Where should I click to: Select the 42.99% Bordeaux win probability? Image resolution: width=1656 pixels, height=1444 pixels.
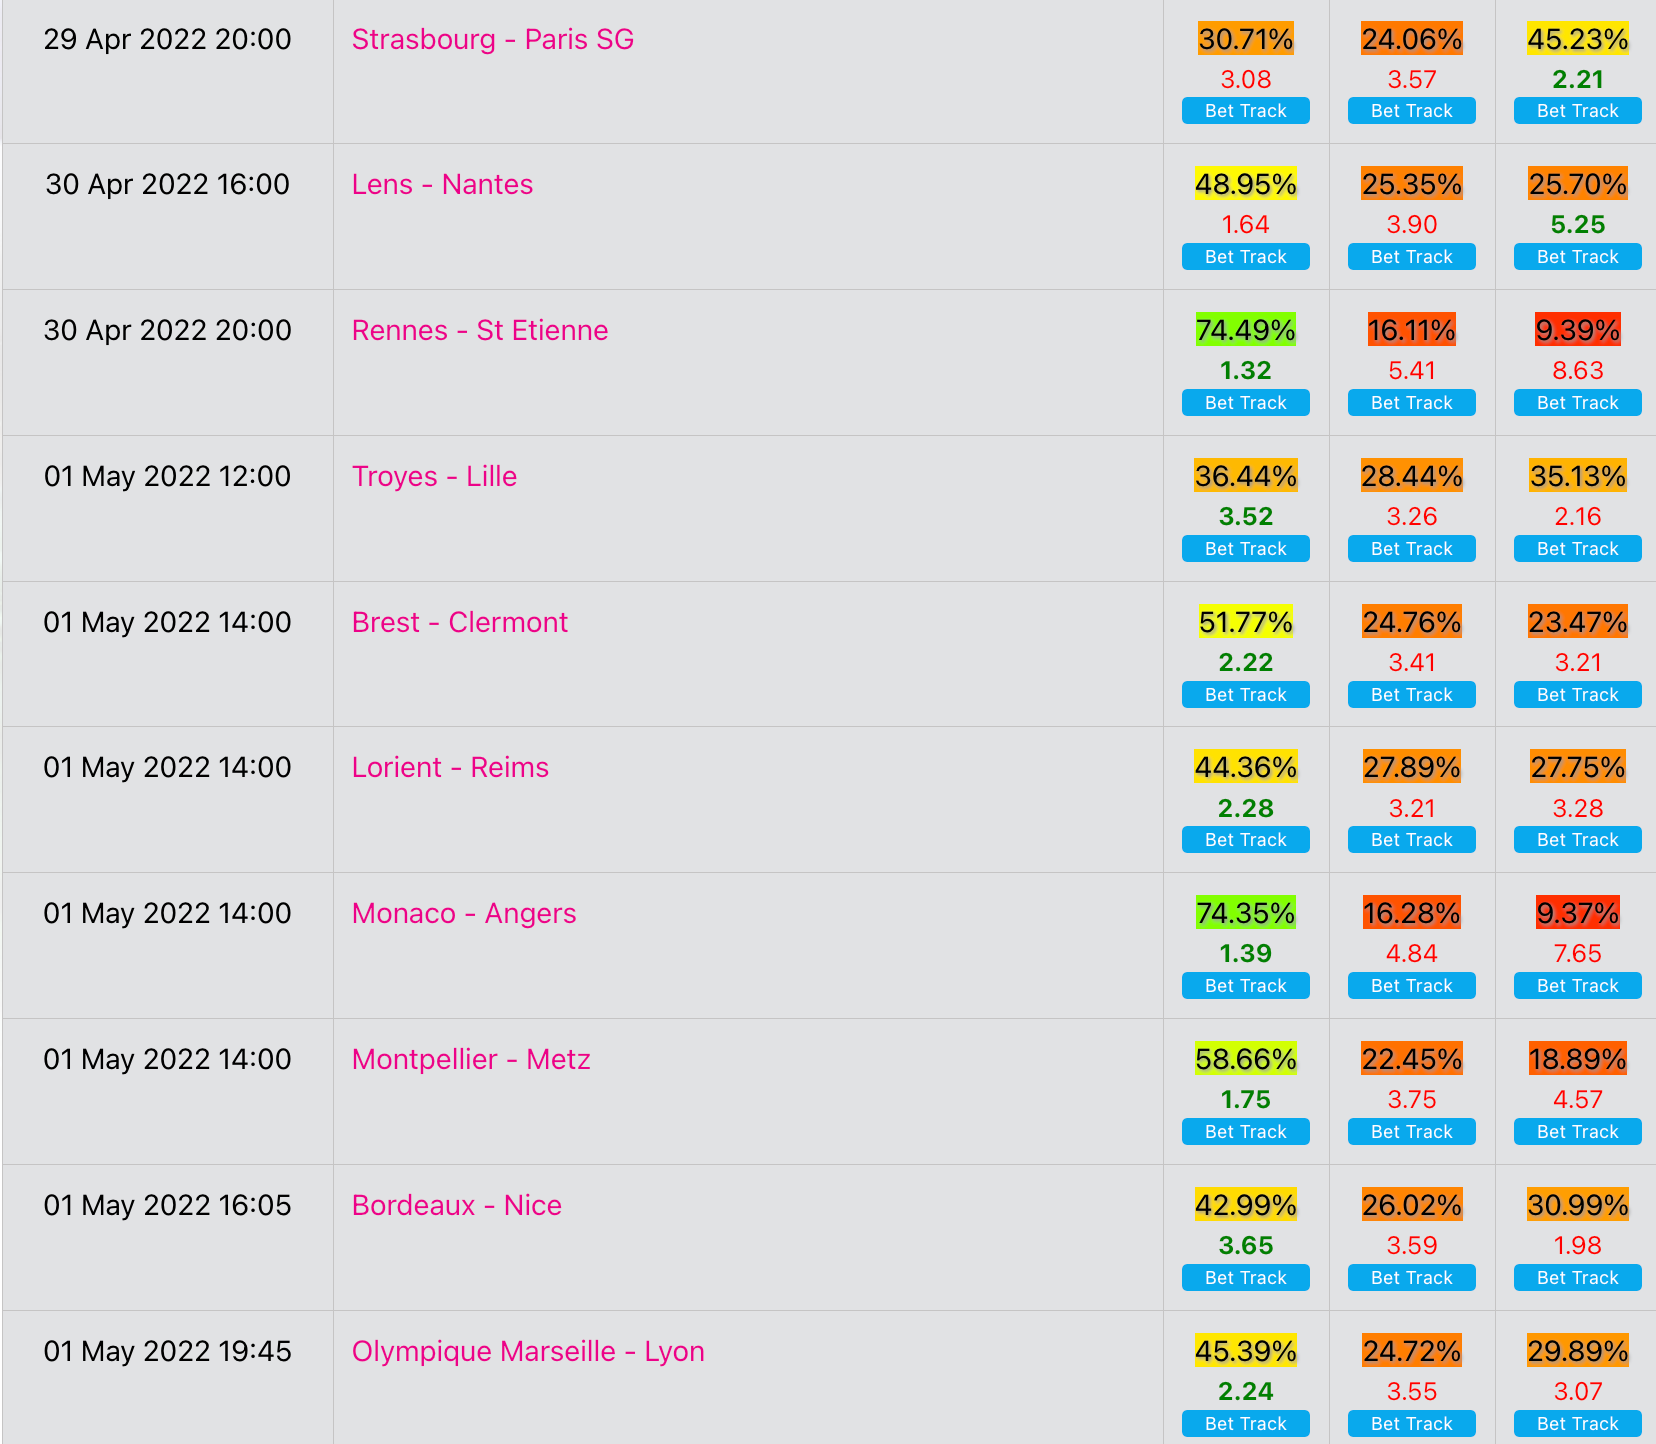(1246, 1205)
